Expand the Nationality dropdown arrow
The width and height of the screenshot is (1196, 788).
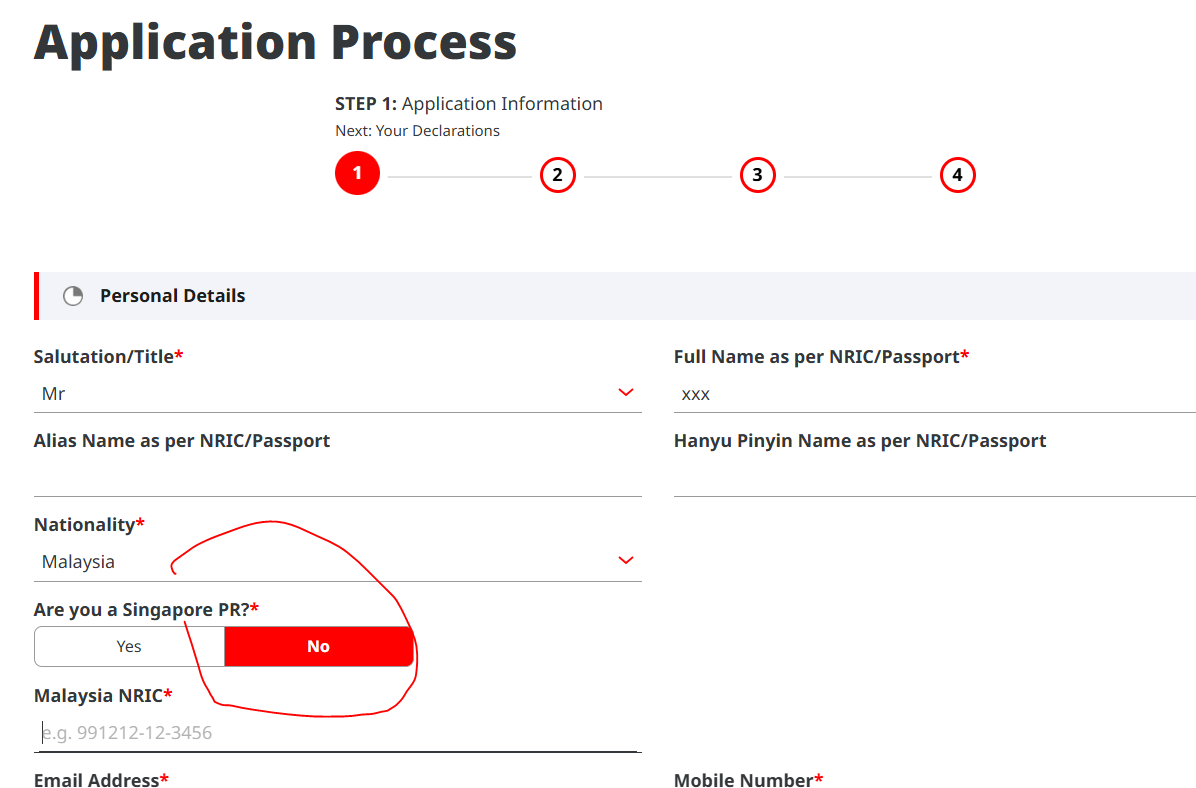coord(626,560)
